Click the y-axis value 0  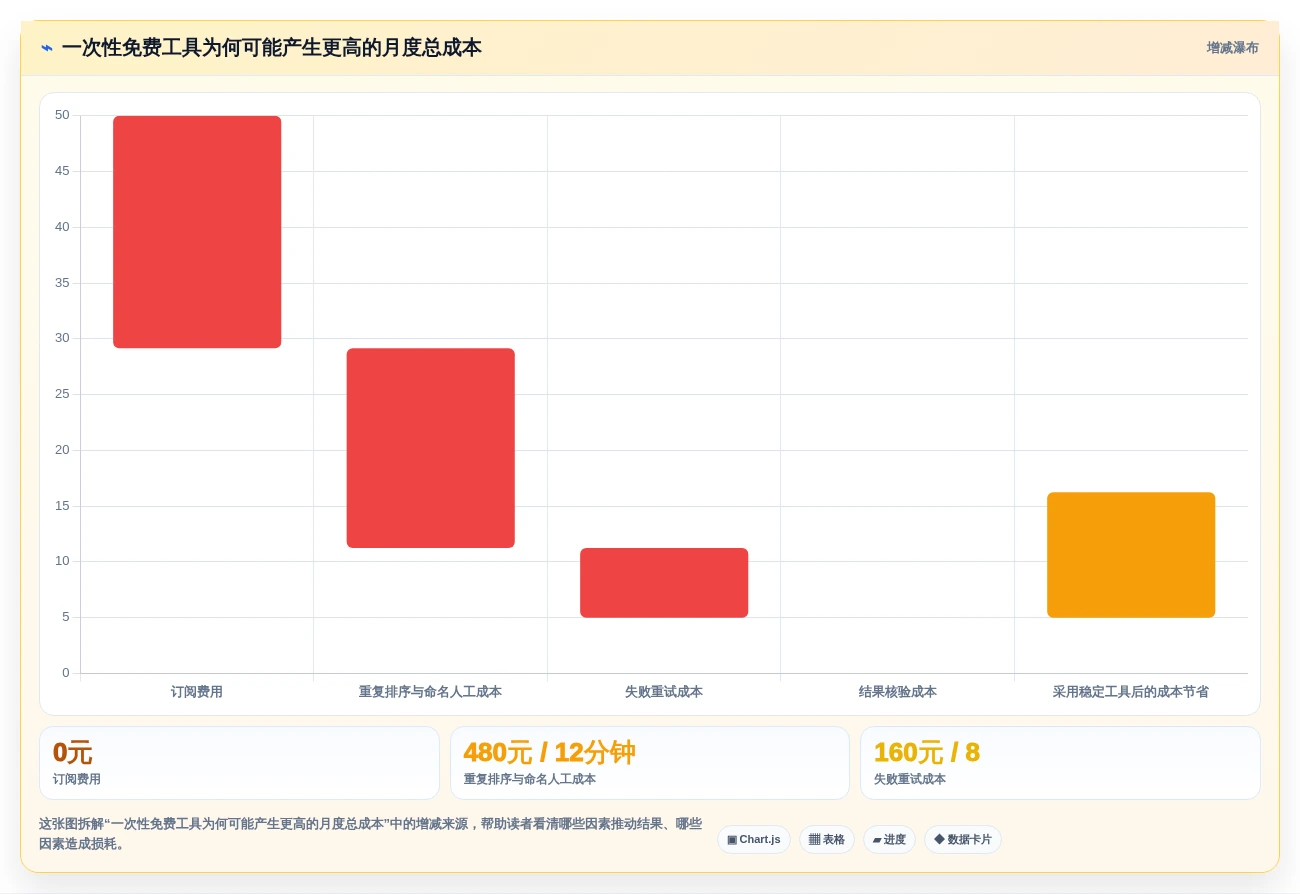click(66, 673)
